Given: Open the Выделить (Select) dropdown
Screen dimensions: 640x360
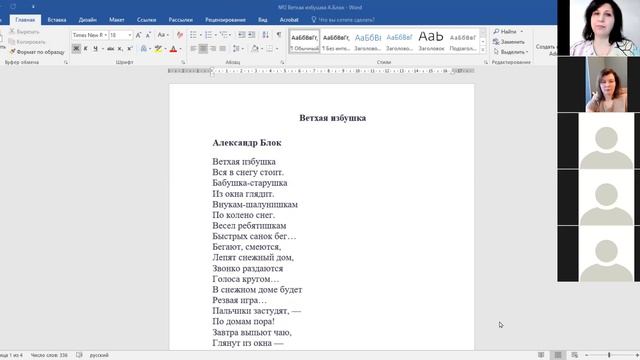Looking at the screenshot, I should pos(510,52).
